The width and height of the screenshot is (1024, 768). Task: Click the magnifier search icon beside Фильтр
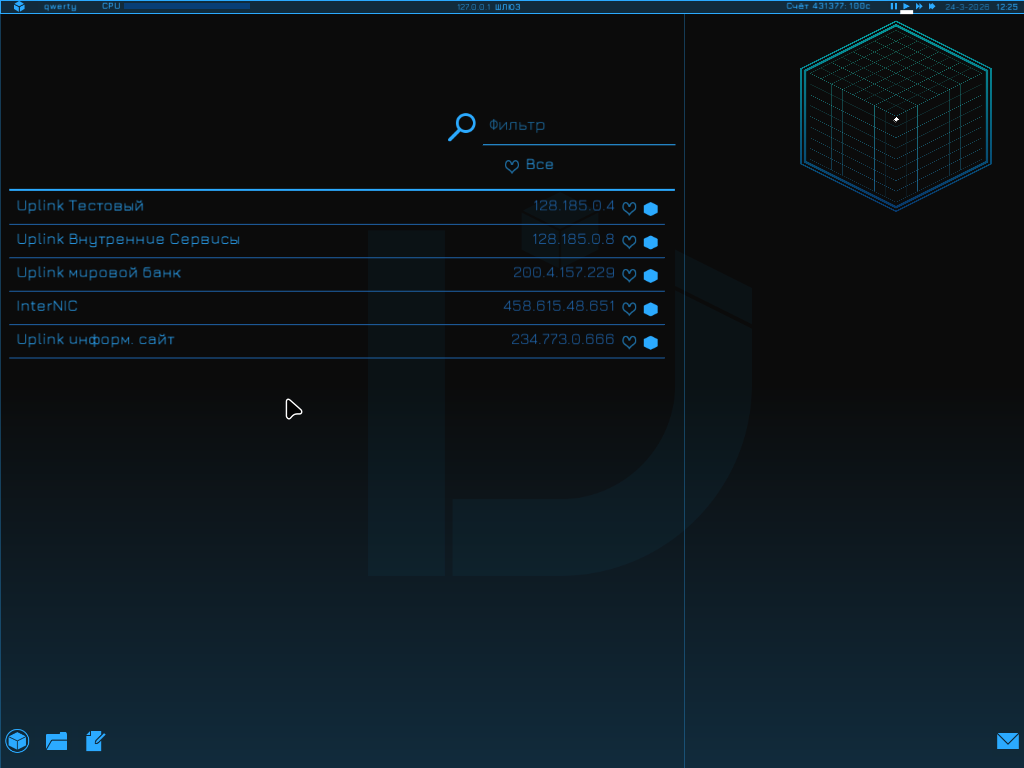coord(461,127)
